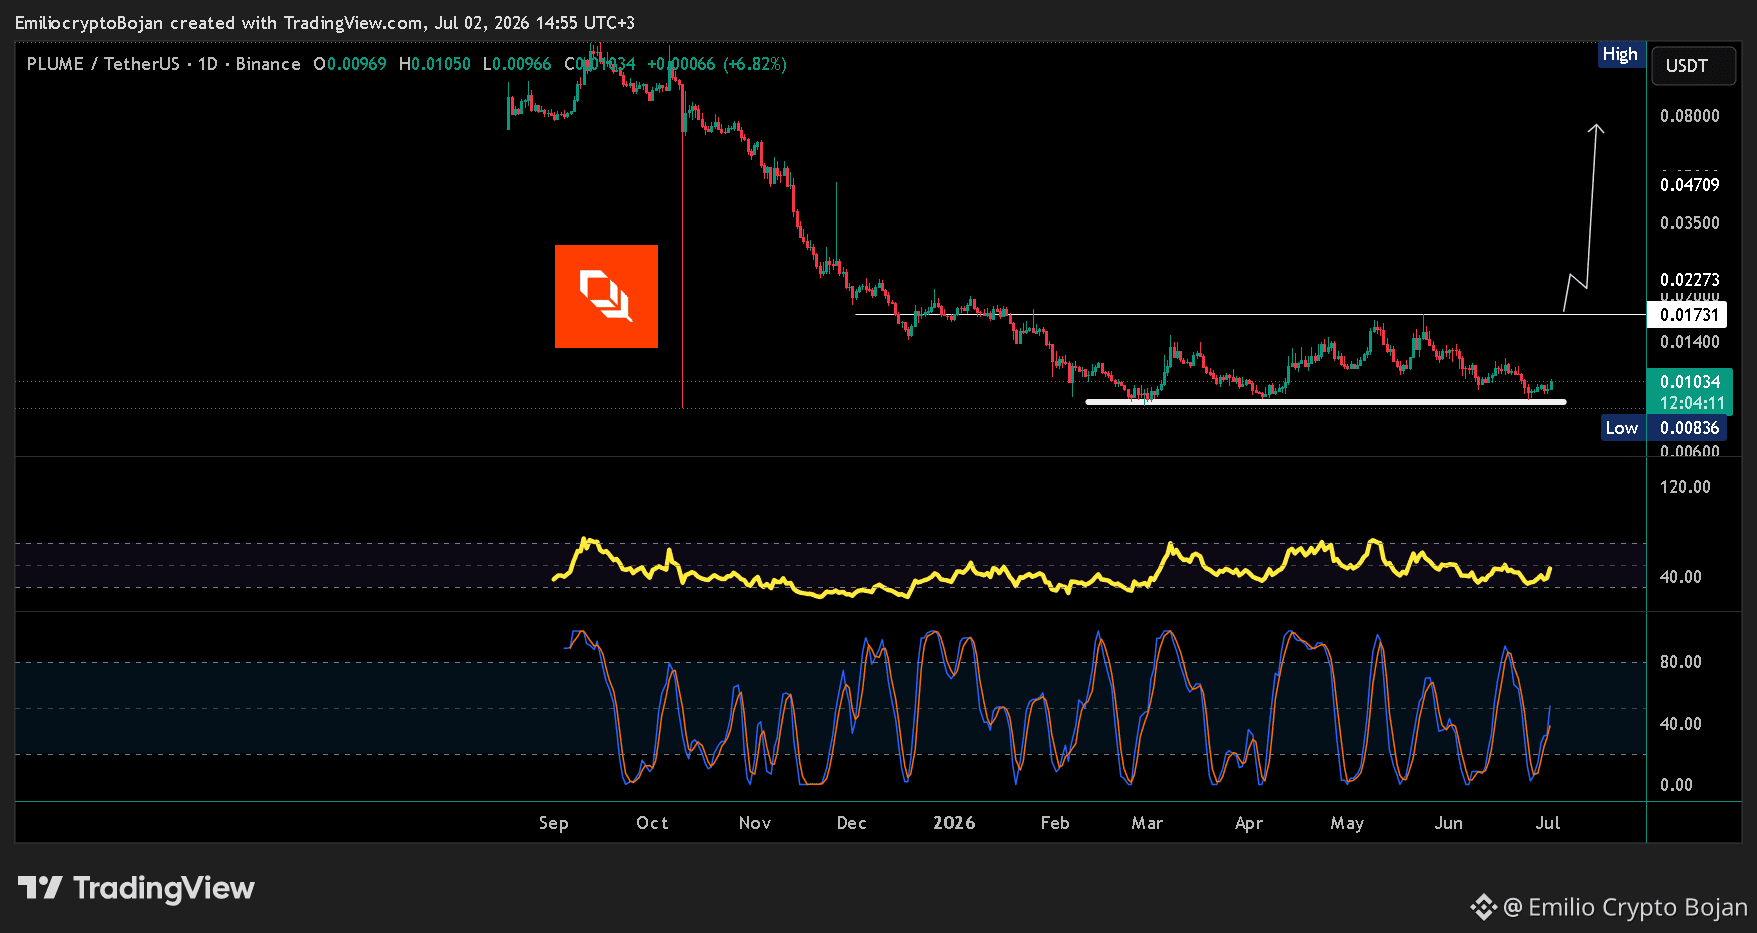The image size is (1757, 933).
Task: Select the High price label tag
Action: point(1620,54)
